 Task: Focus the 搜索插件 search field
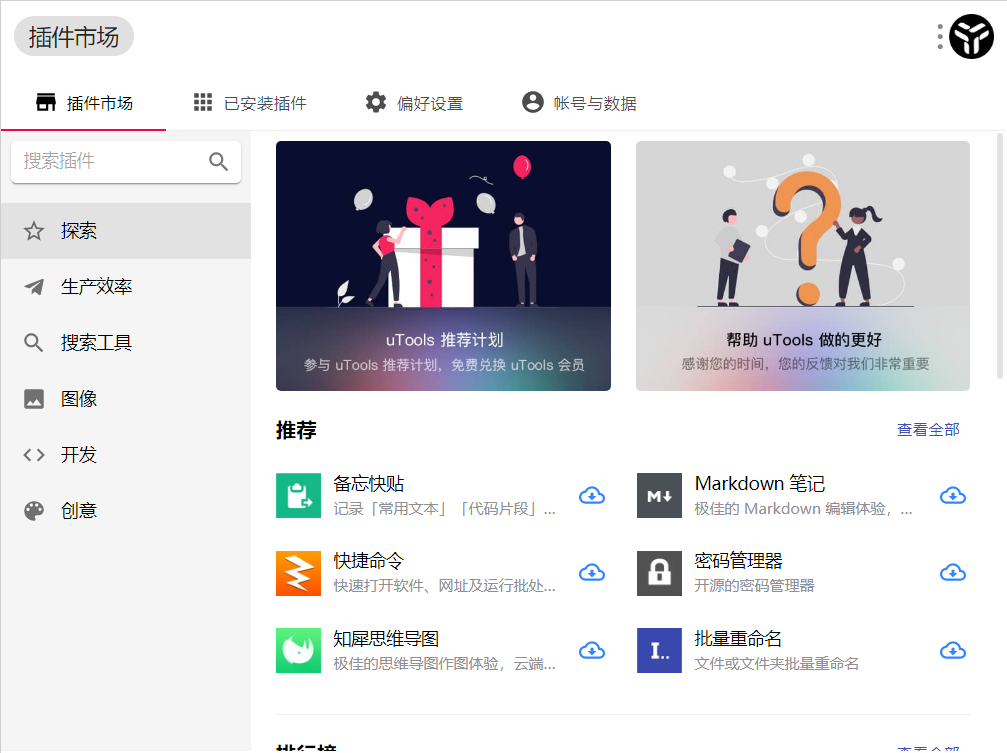[110, 162]
